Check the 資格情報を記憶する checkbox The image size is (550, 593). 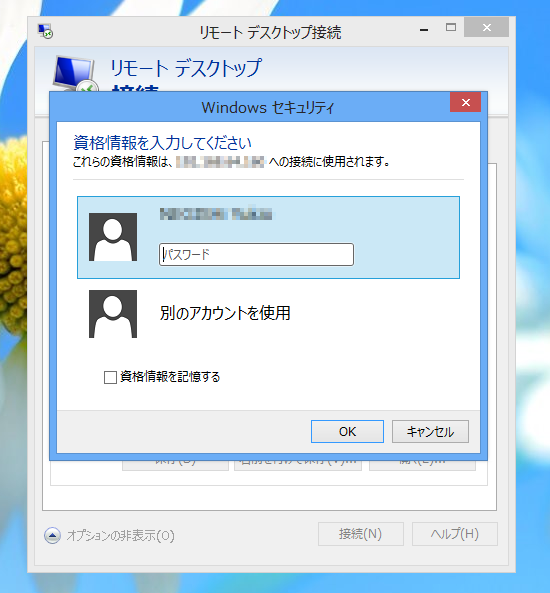(110, 377)
